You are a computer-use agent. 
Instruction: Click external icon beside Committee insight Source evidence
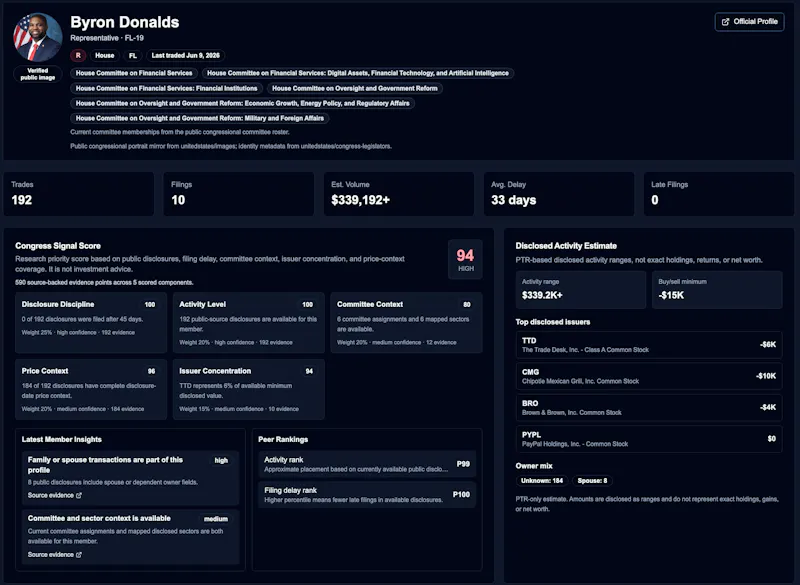(79, 554)
